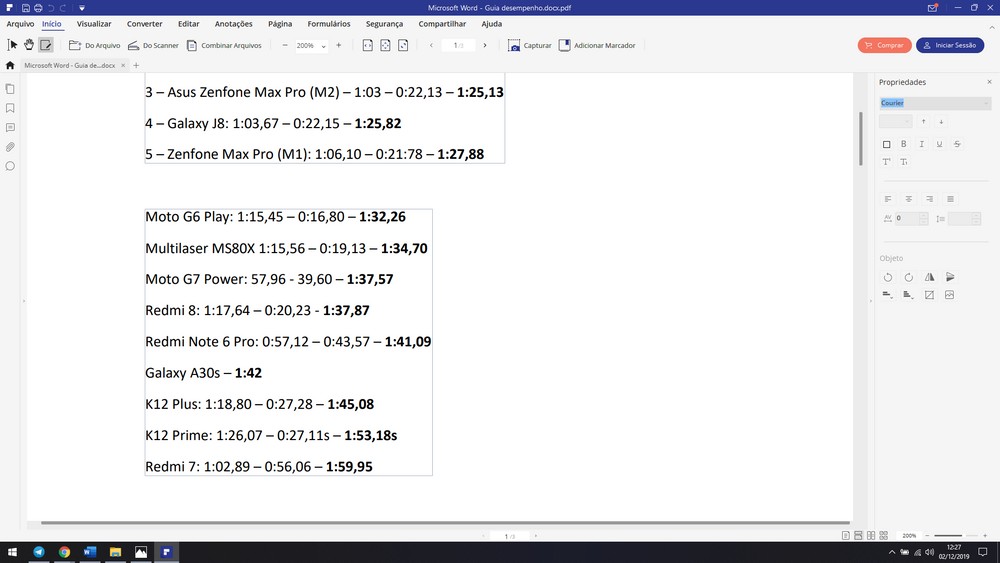Open object distribute dropdown

click(x=909, y=295)
